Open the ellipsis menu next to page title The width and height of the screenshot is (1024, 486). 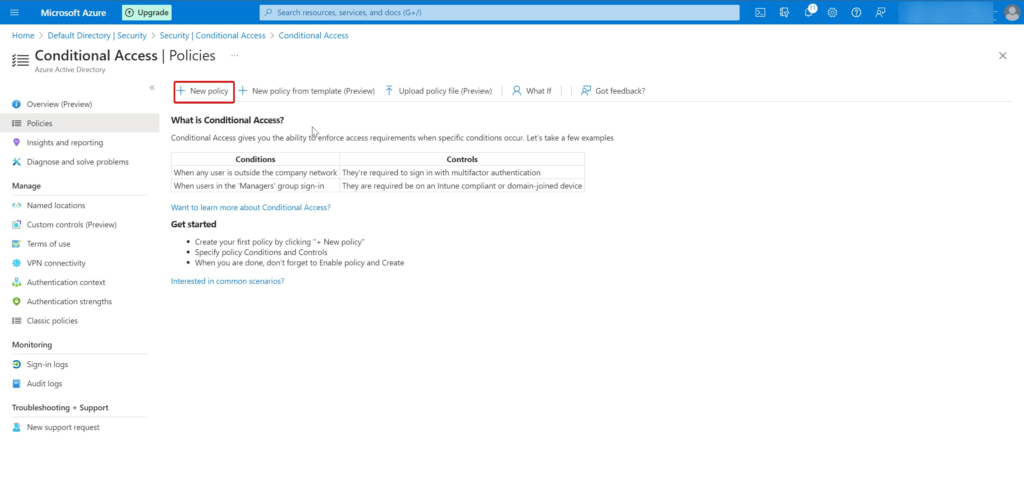click(x=234, y=56)
